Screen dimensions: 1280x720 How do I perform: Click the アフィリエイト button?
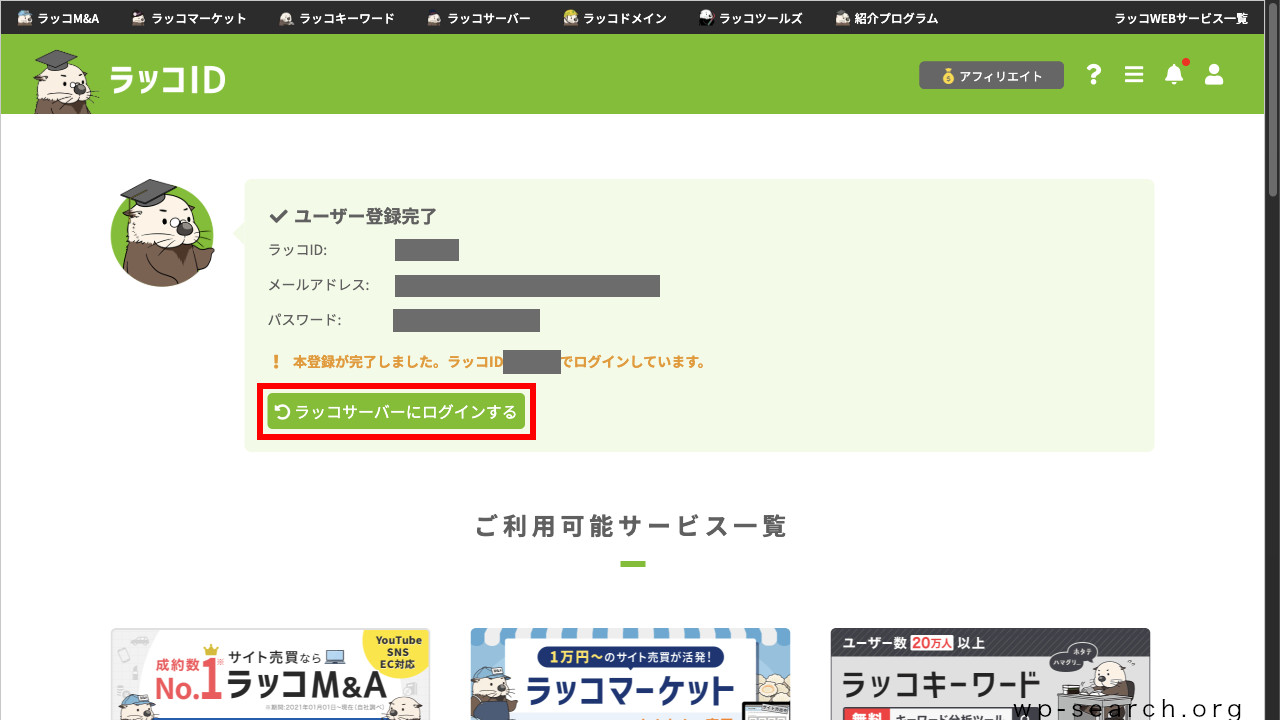(x=991, y=76)
